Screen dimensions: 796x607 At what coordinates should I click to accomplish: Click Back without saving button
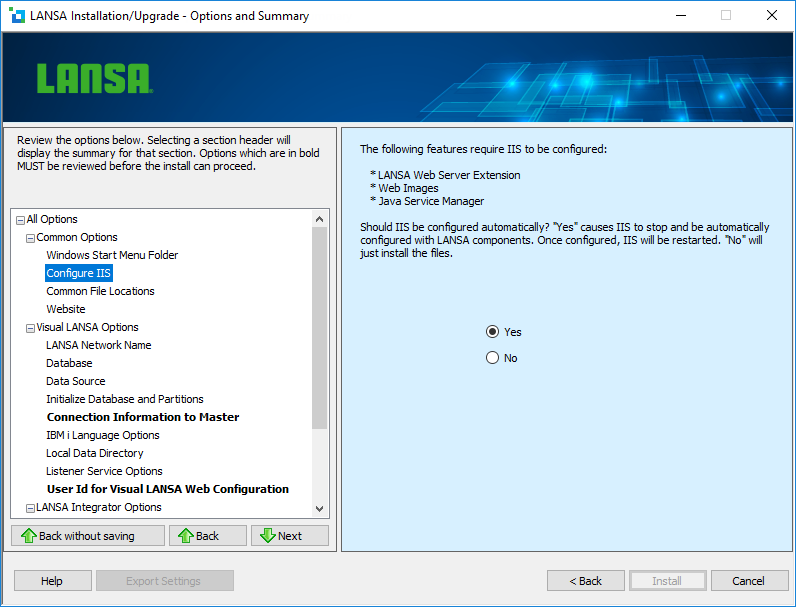pyautogui.click(x=88, y=535)
